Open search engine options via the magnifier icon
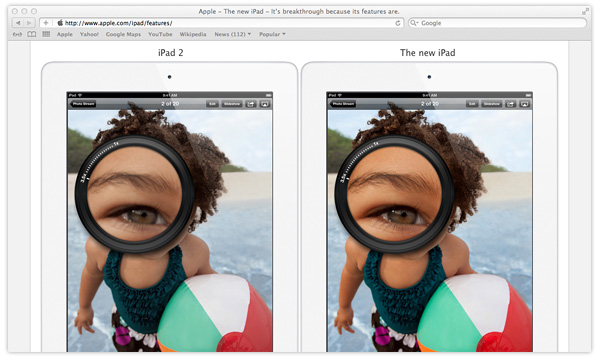 pyautogui.click(x=414, y=23)
